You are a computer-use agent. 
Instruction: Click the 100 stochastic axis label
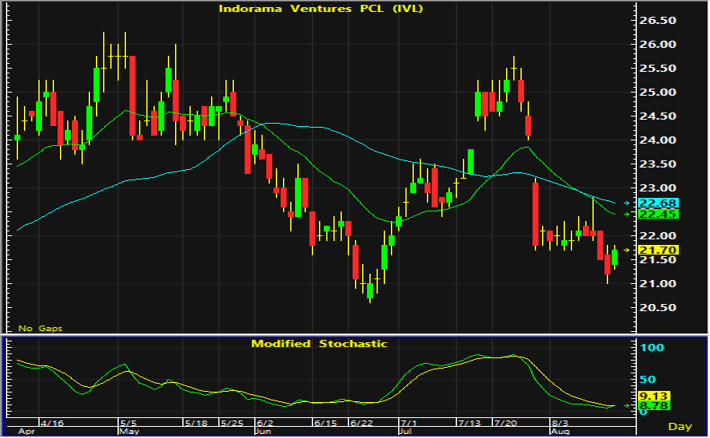click(x=652, y=347)
